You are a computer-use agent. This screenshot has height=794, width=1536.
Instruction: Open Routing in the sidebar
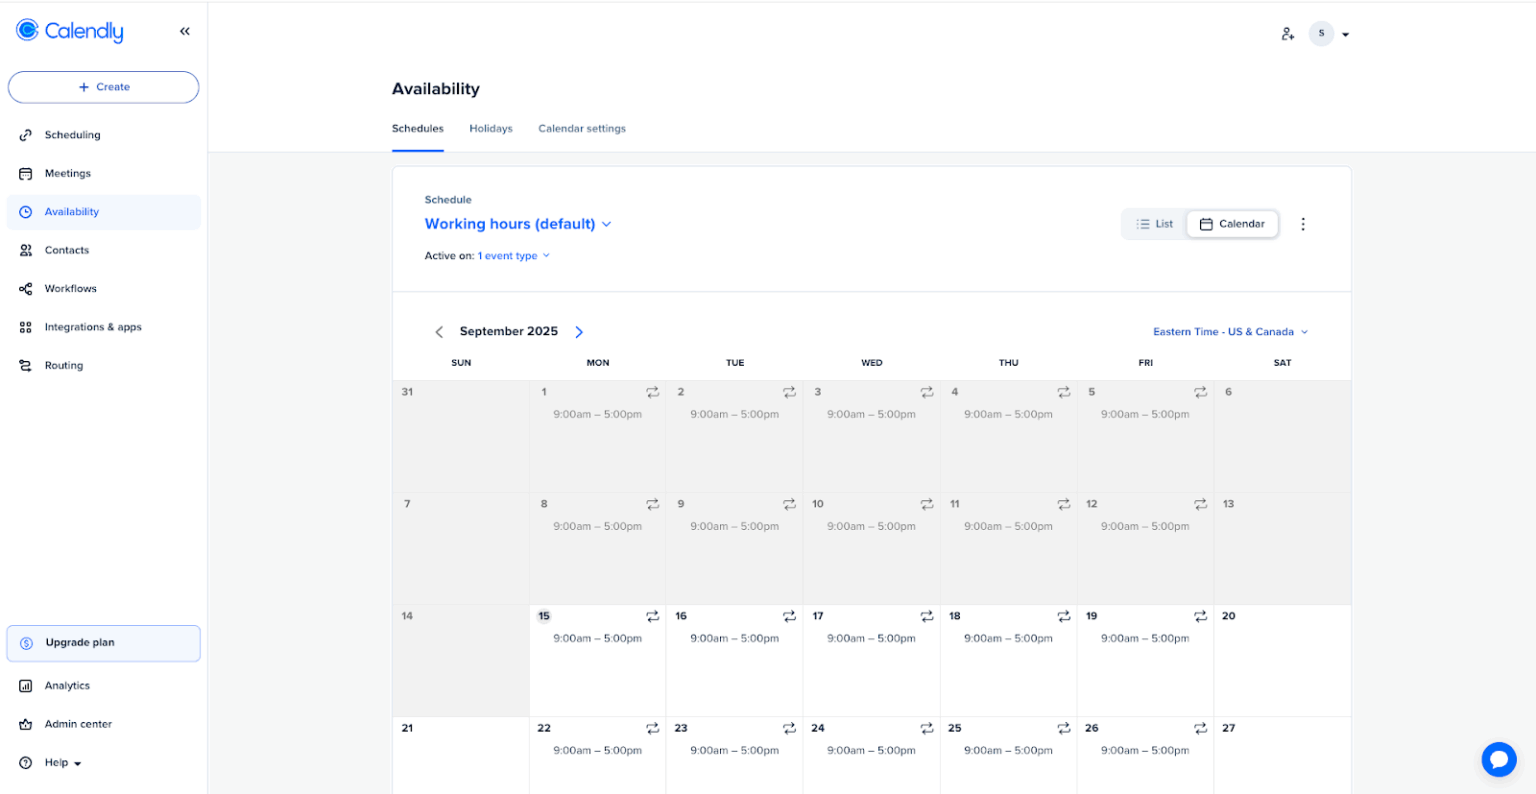[104, 366]
